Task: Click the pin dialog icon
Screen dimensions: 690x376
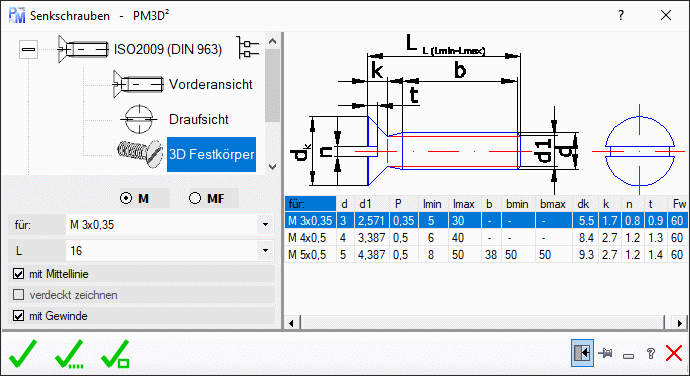Action: [606, 353]
